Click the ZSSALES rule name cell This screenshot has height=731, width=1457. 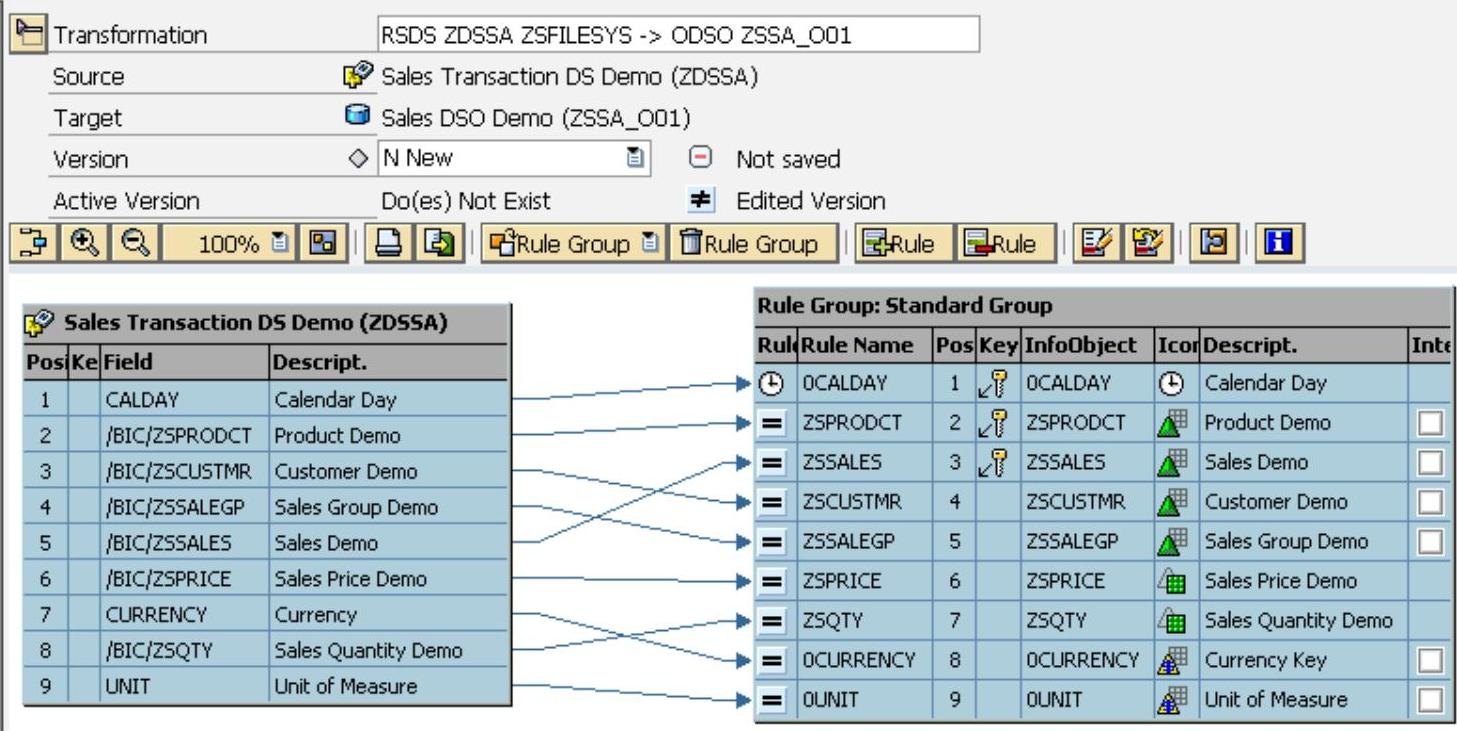pyautogui.click(x=864, y=462)
